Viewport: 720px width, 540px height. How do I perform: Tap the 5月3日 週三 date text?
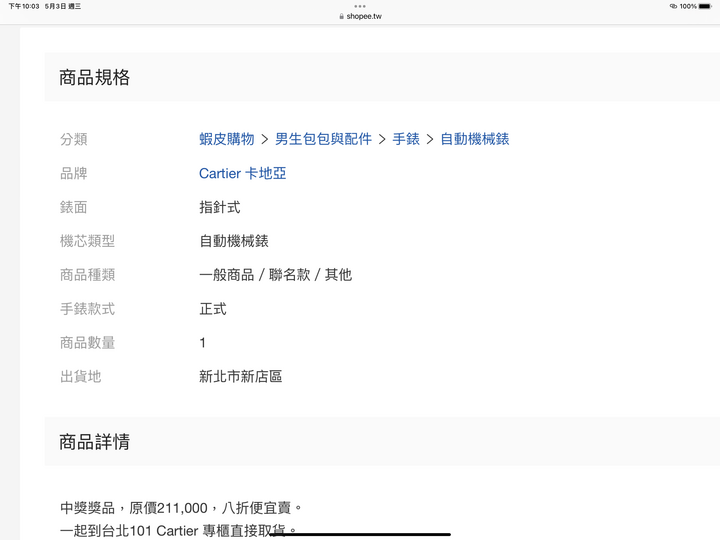(63, 6)
